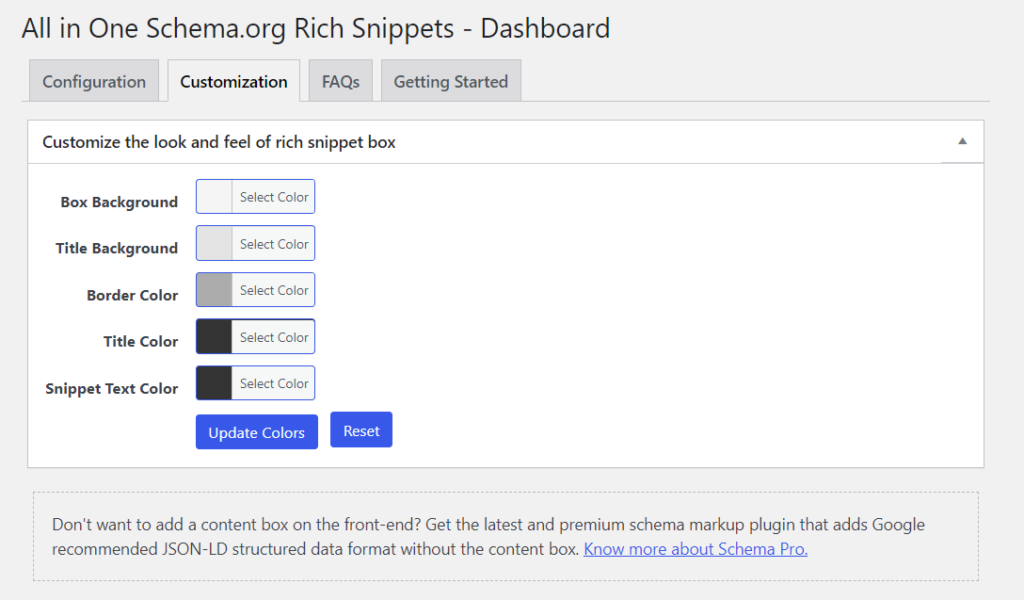Screen dimensions: 1024x600
Task: Click the Update Colors button
Action: click(x=257, y=432)
